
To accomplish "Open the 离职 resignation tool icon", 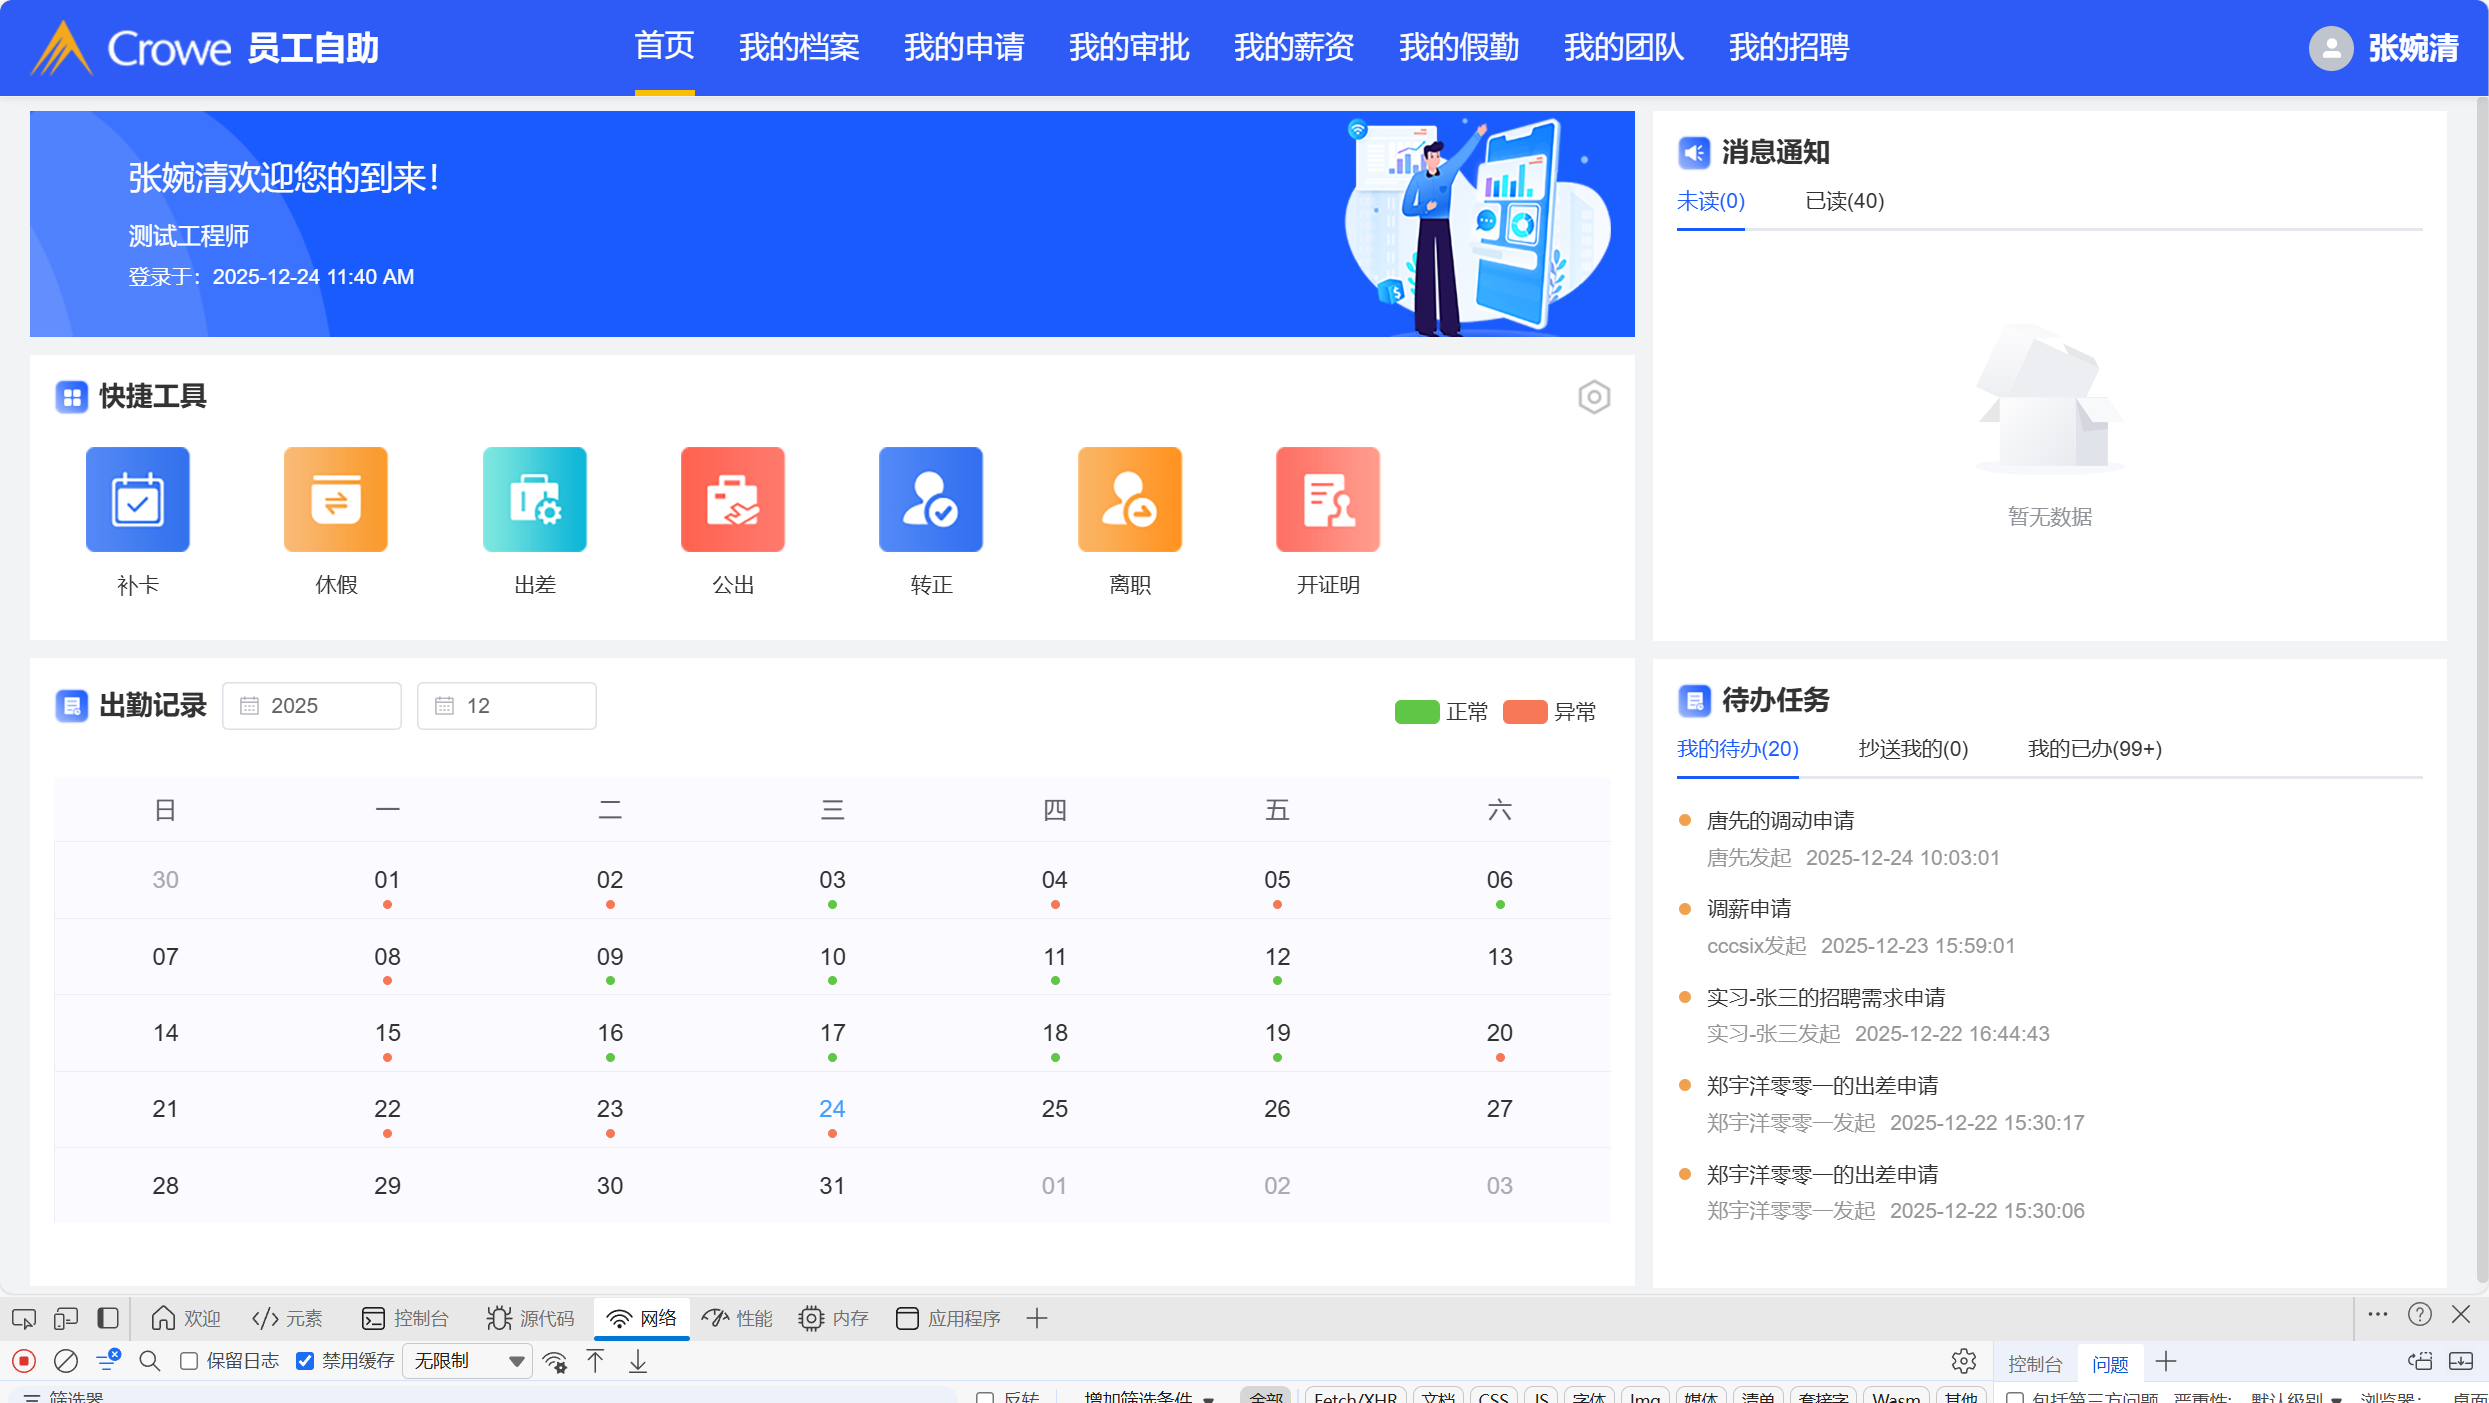I will tap(1129, 499).
